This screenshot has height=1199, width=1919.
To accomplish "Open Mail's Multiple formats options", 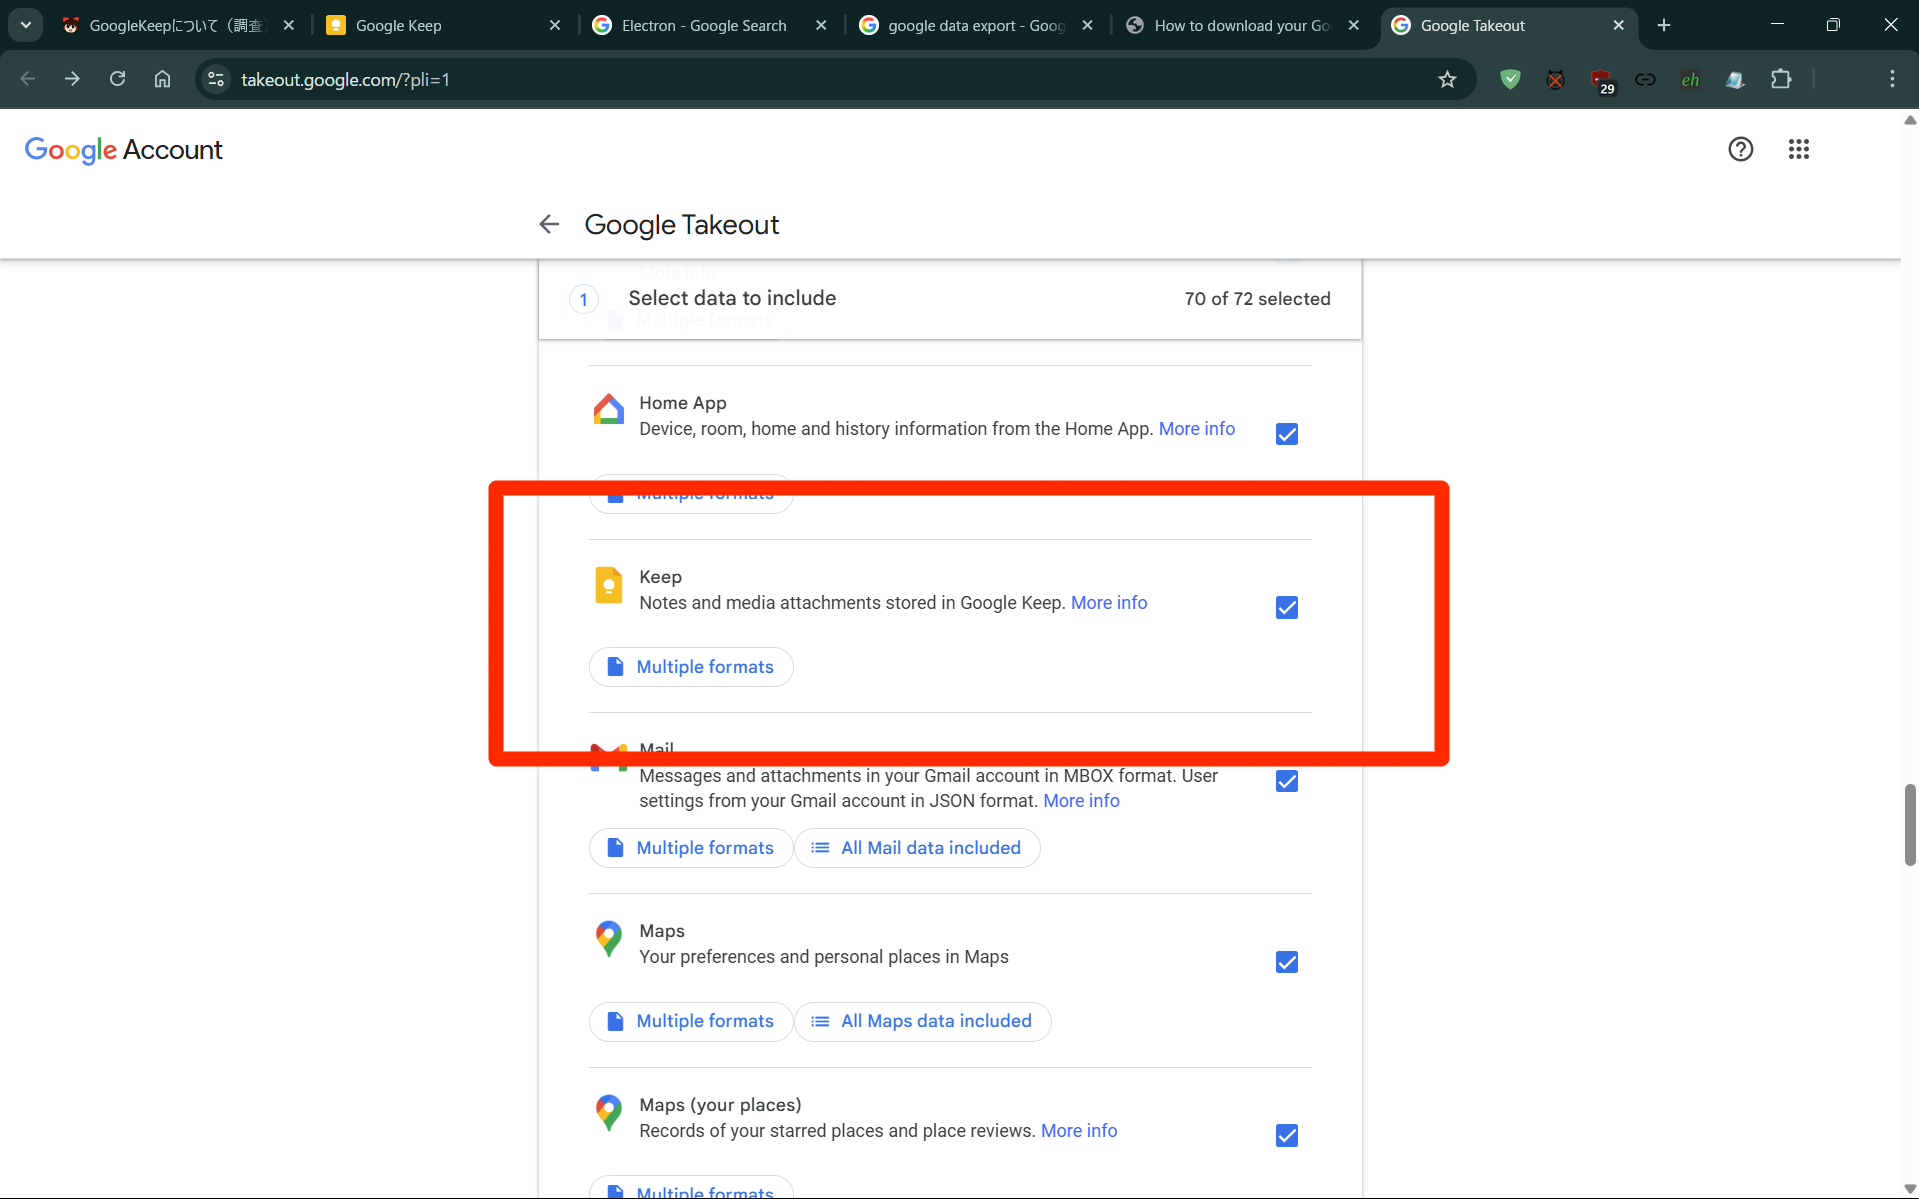I will coord(691,848).
